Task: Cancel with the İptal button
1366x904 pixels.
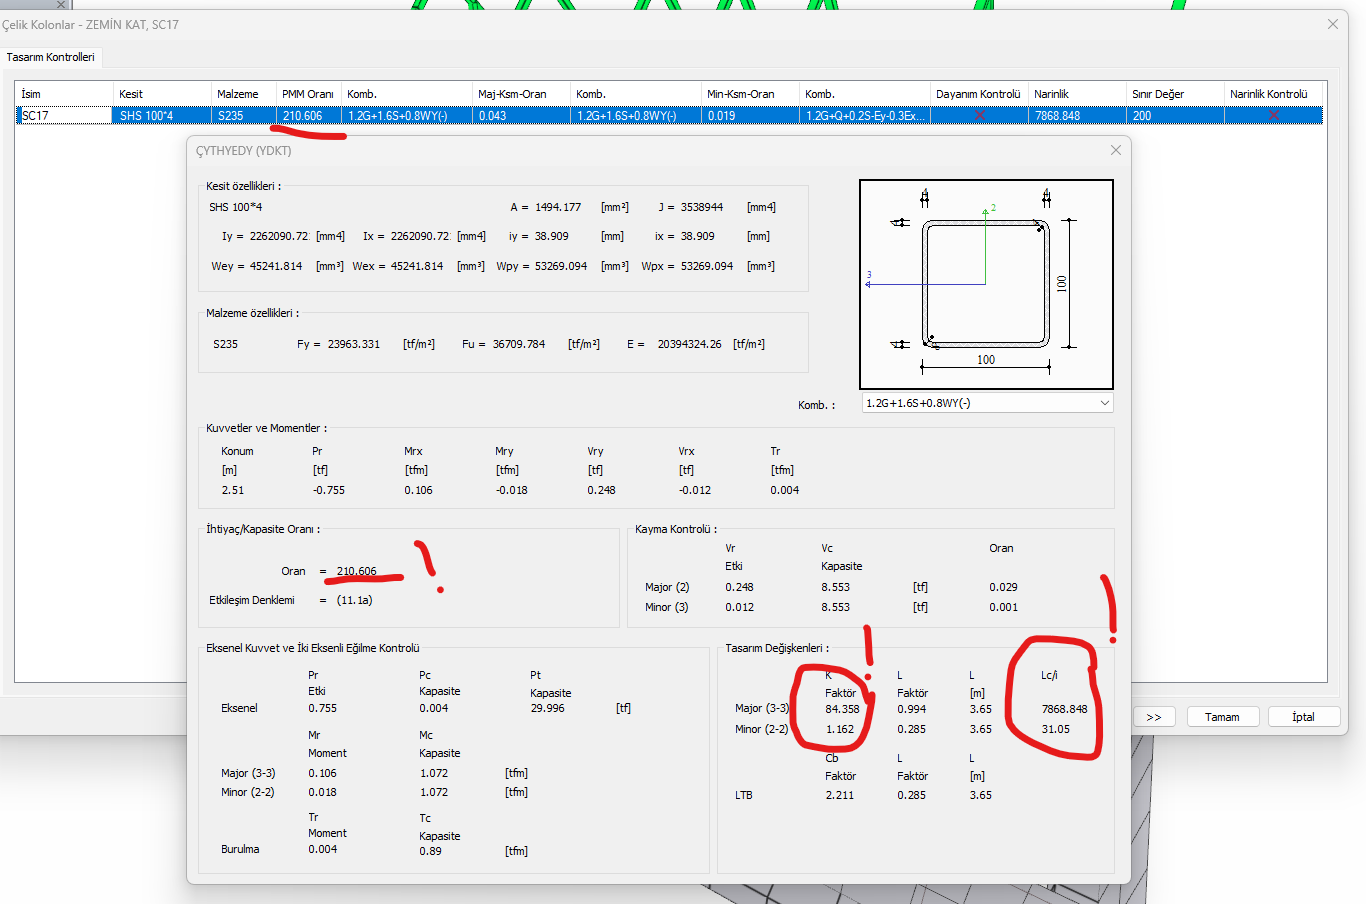Action: click(x=1302, y=717)
